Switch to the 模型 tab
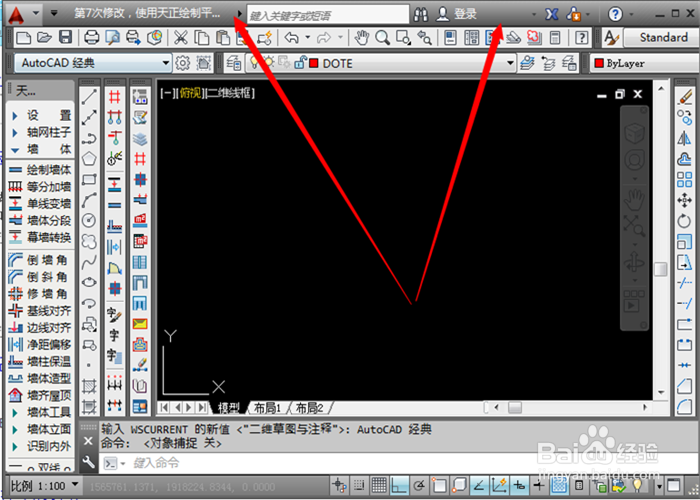Image resolution: width=700 pixels, height=500 pixels. pos(229,408)
